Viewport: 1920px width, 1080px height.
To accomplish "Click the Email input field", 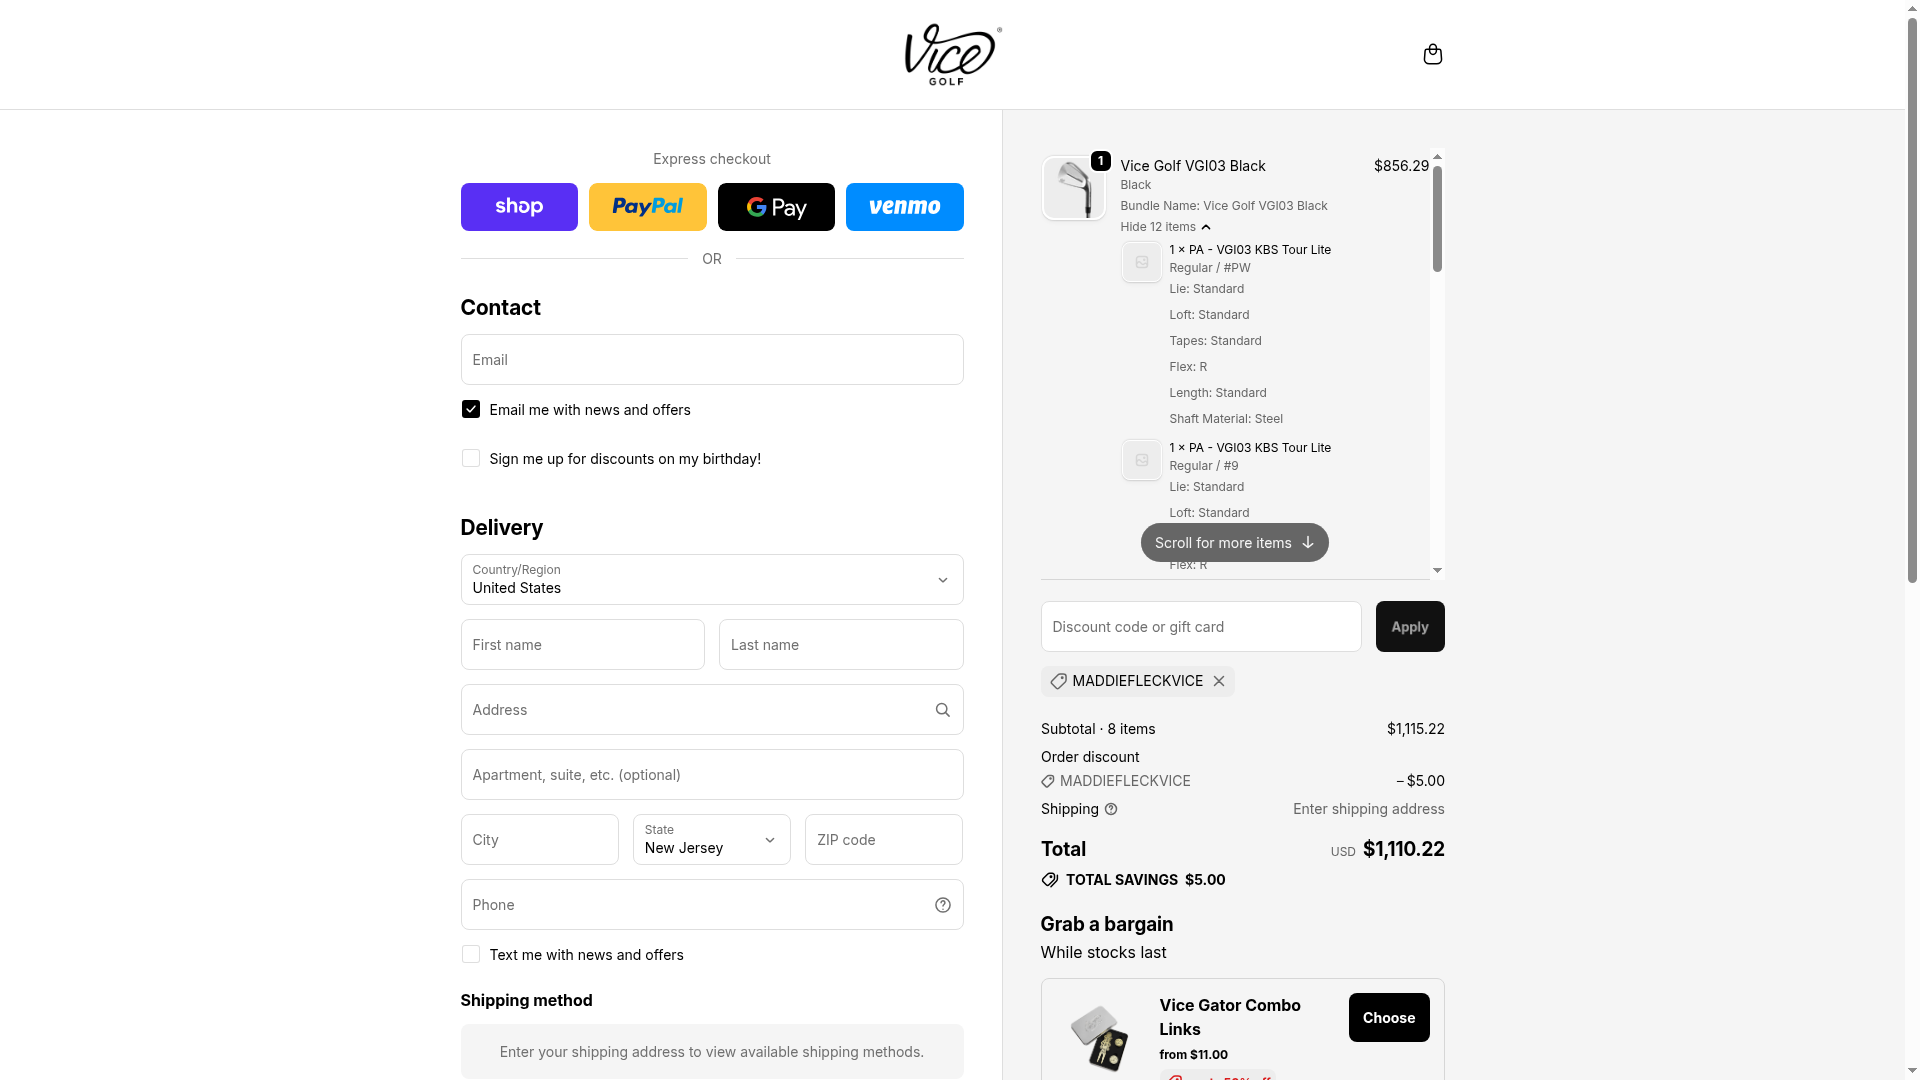I will pos(711,360).
